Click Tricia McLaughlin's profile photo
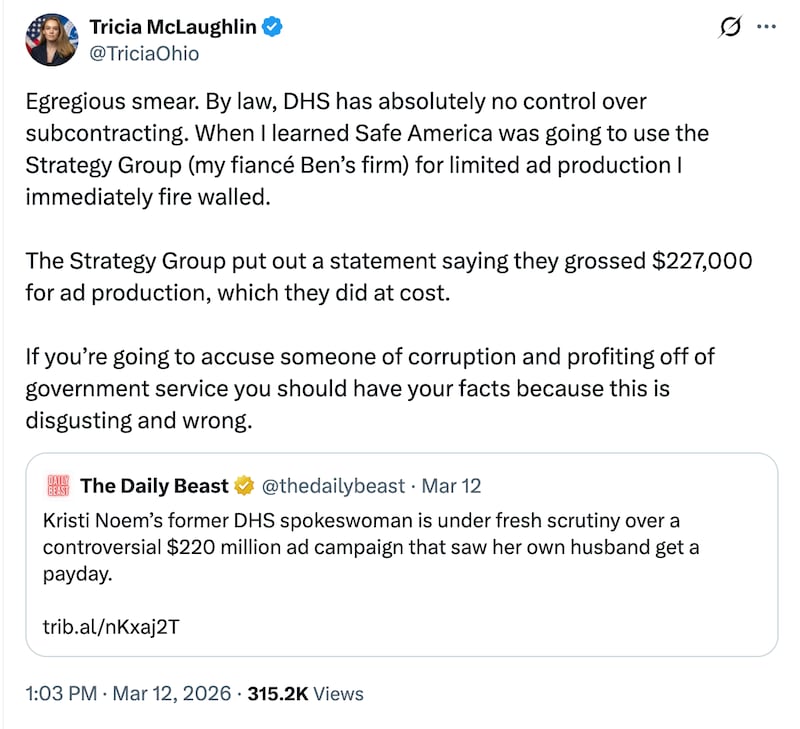Viewport: 800px width, 729px height. click(52, 40)
